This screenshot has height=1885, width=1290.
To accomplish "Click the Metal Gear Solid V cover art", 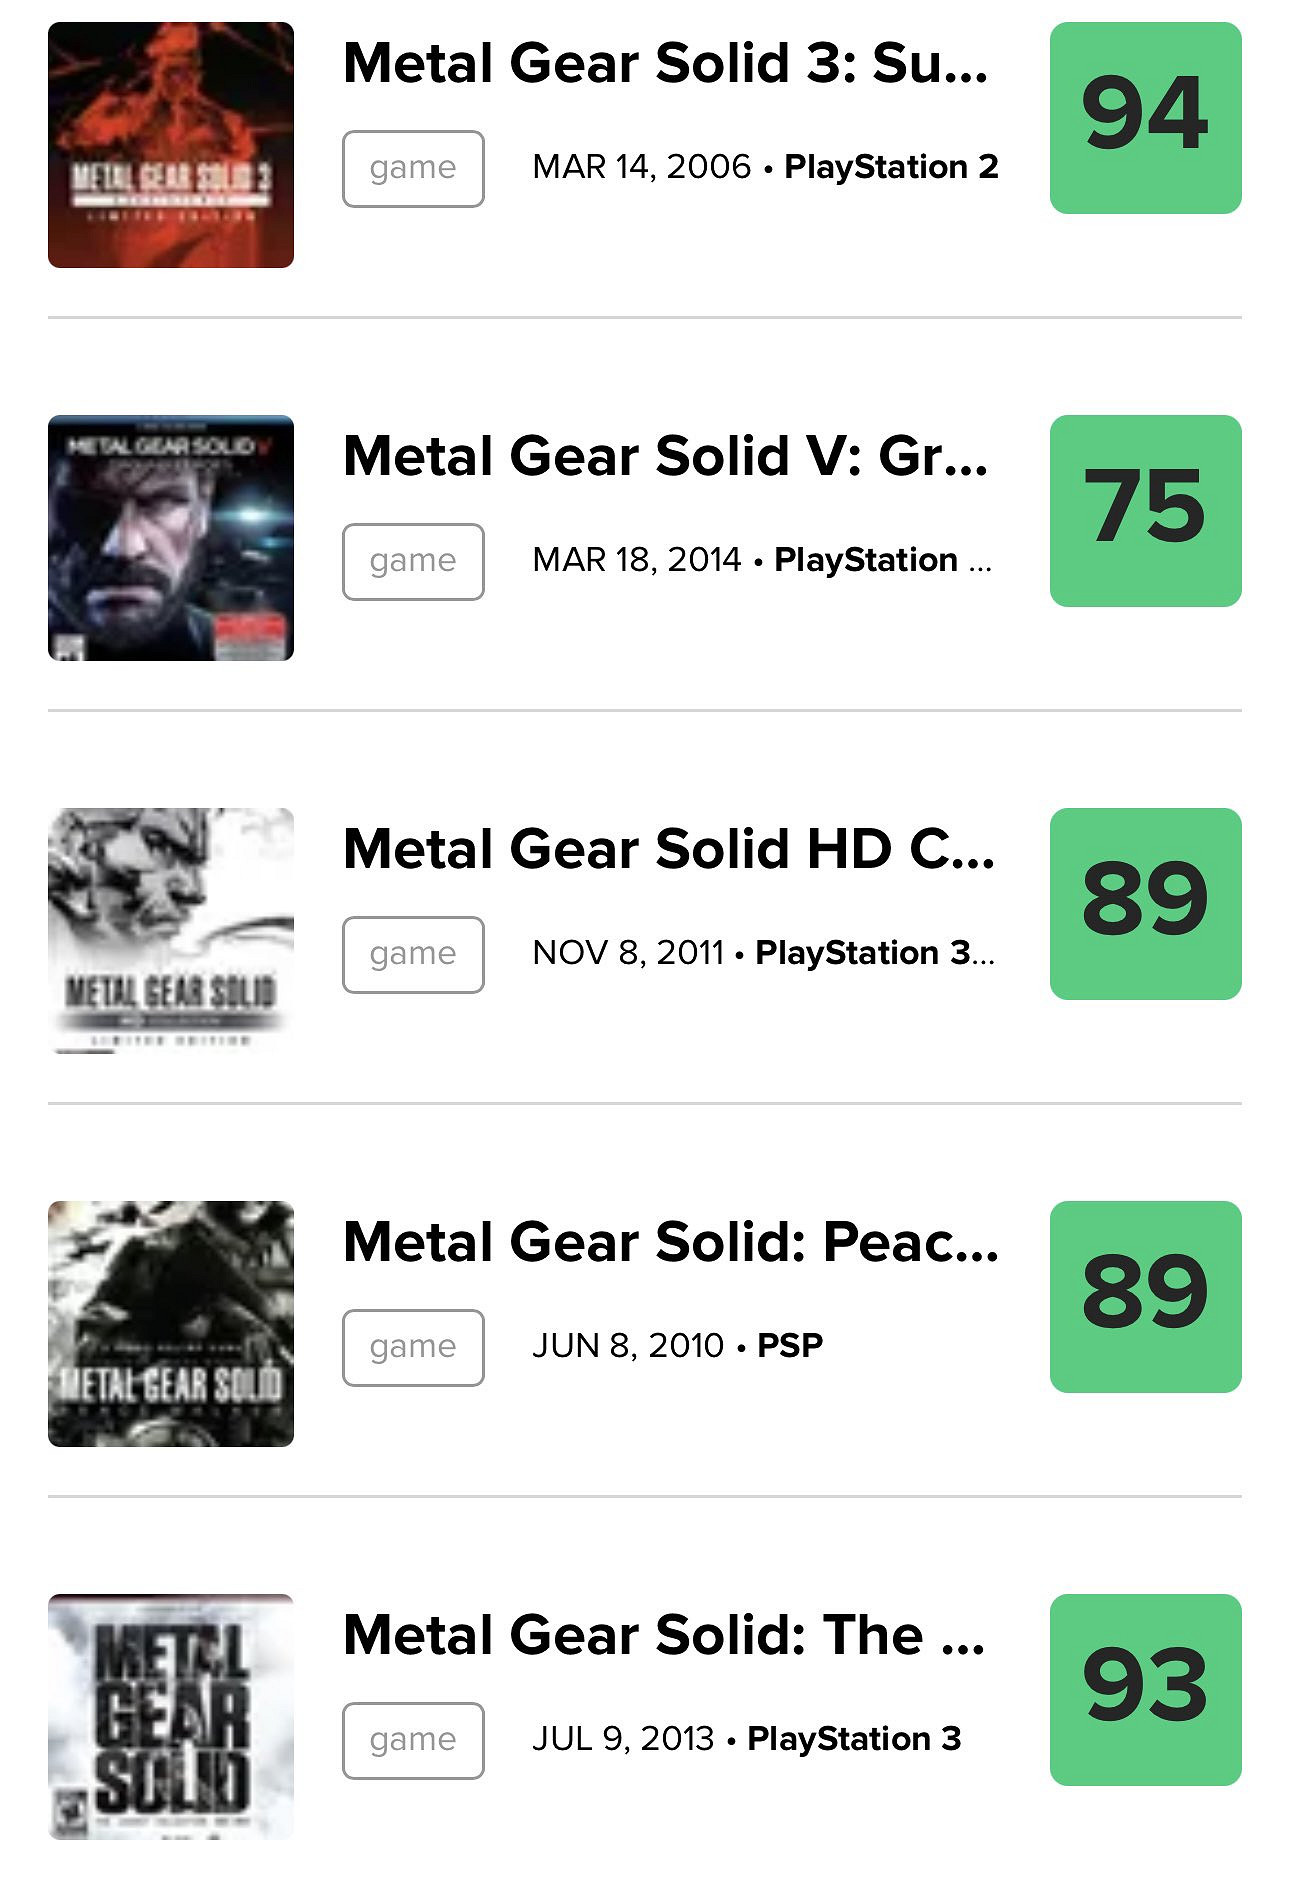I will pyautogui.click(x=171, y=538).
